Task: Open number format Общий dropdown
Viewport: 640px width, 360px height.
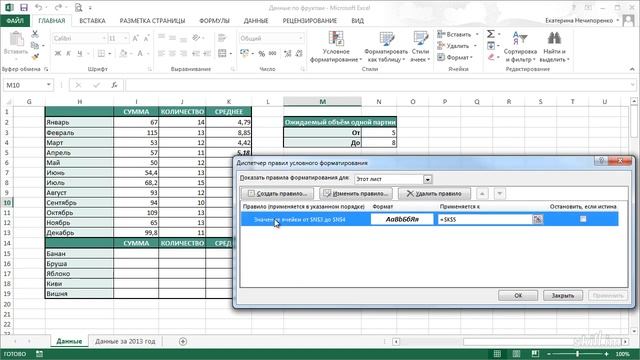Action: [301, 38]
